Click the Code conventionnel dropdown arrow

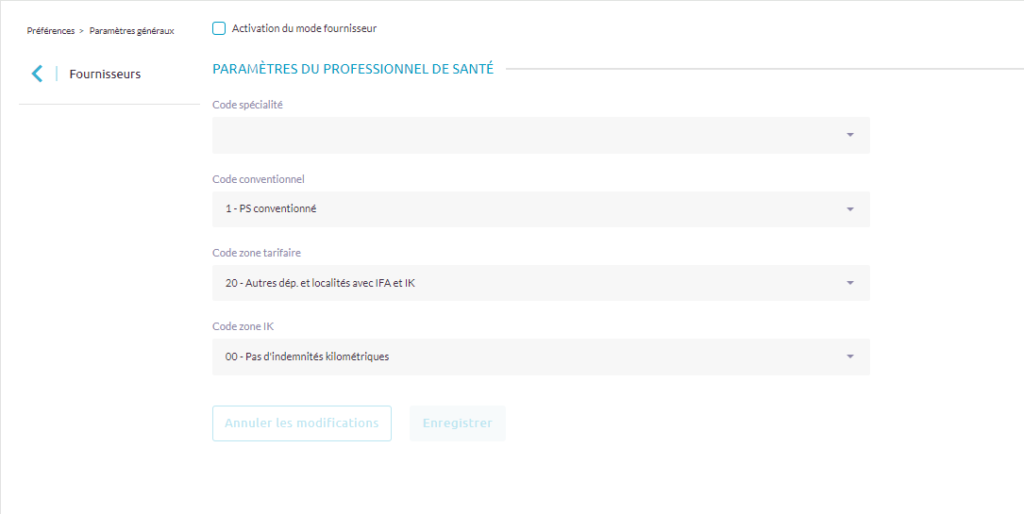click(849, 209)
